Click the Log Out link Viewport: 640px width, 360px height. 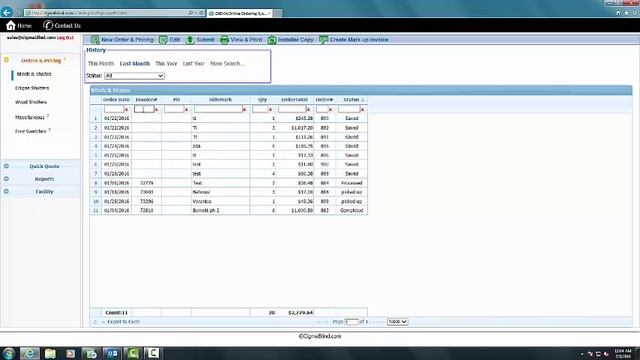[65, 38]
